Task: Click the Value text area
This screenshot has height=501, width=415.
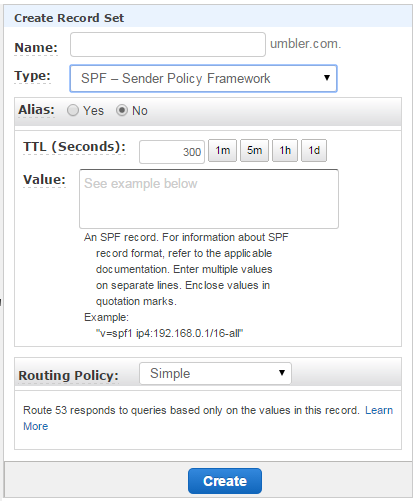Action: tap(209, 199)
